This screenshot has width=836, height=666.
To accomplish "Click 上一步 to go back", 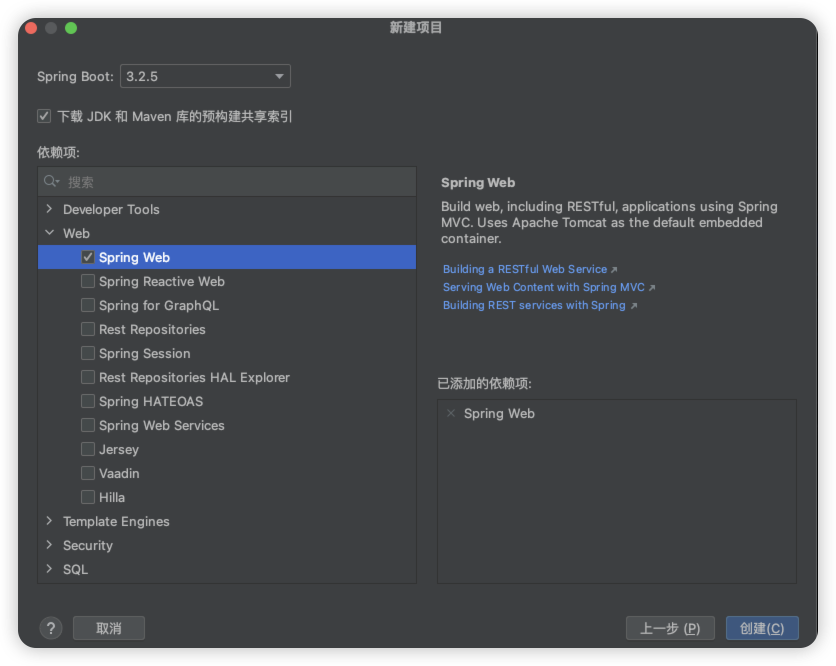I will [670, 628].
